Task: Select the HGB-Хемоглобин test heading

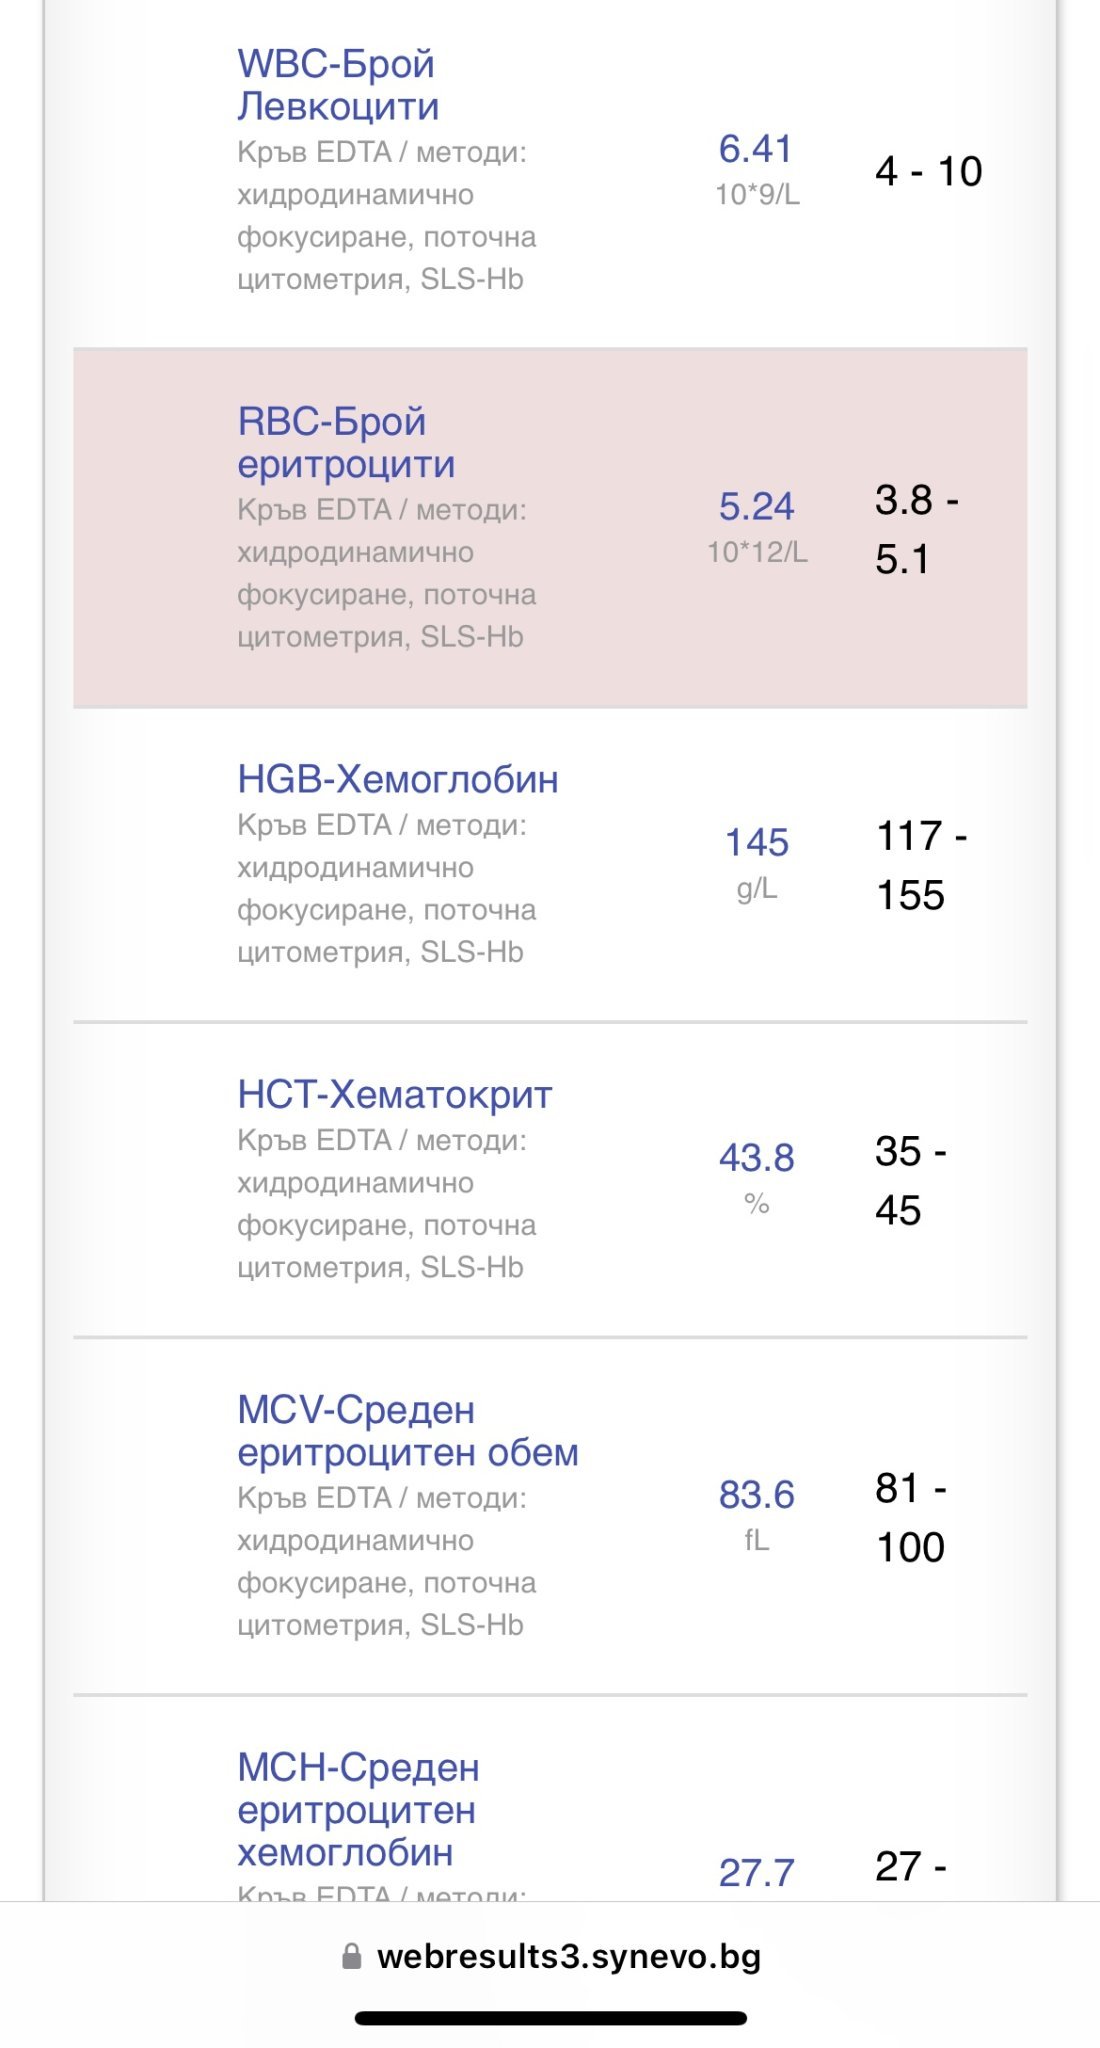Action: (x=397, y=779)
